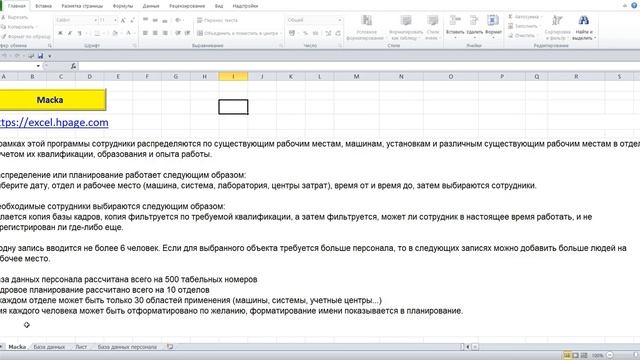Screen dimensions: 640x360
Task: Center cell text horizontally
Action: (155, 33)
